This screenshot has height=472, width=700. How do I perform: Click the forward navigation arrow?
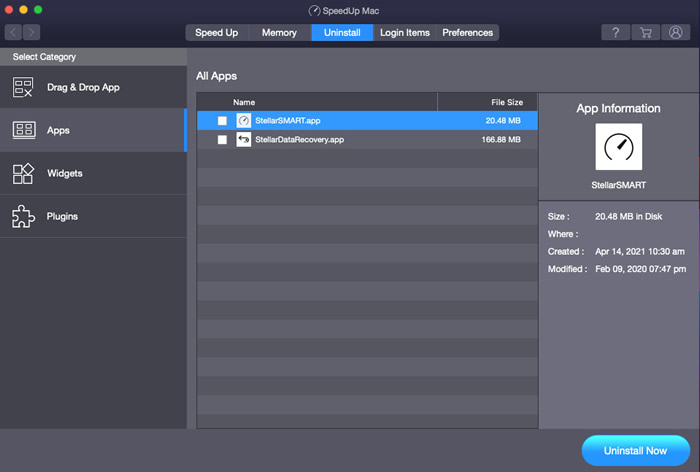pos(31,32)
